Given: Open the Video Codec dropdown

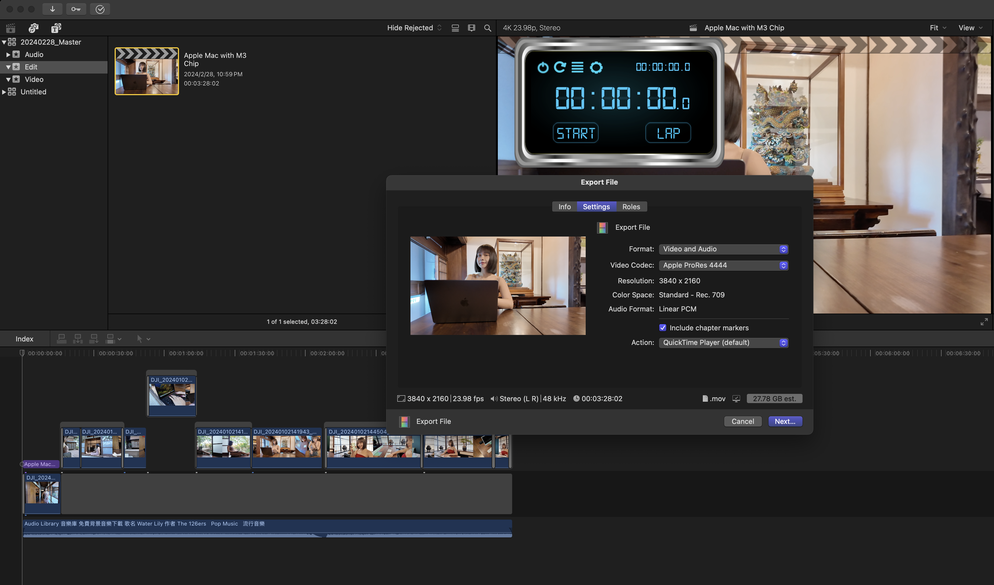Looking at the screenshot, I should point(723,266).
